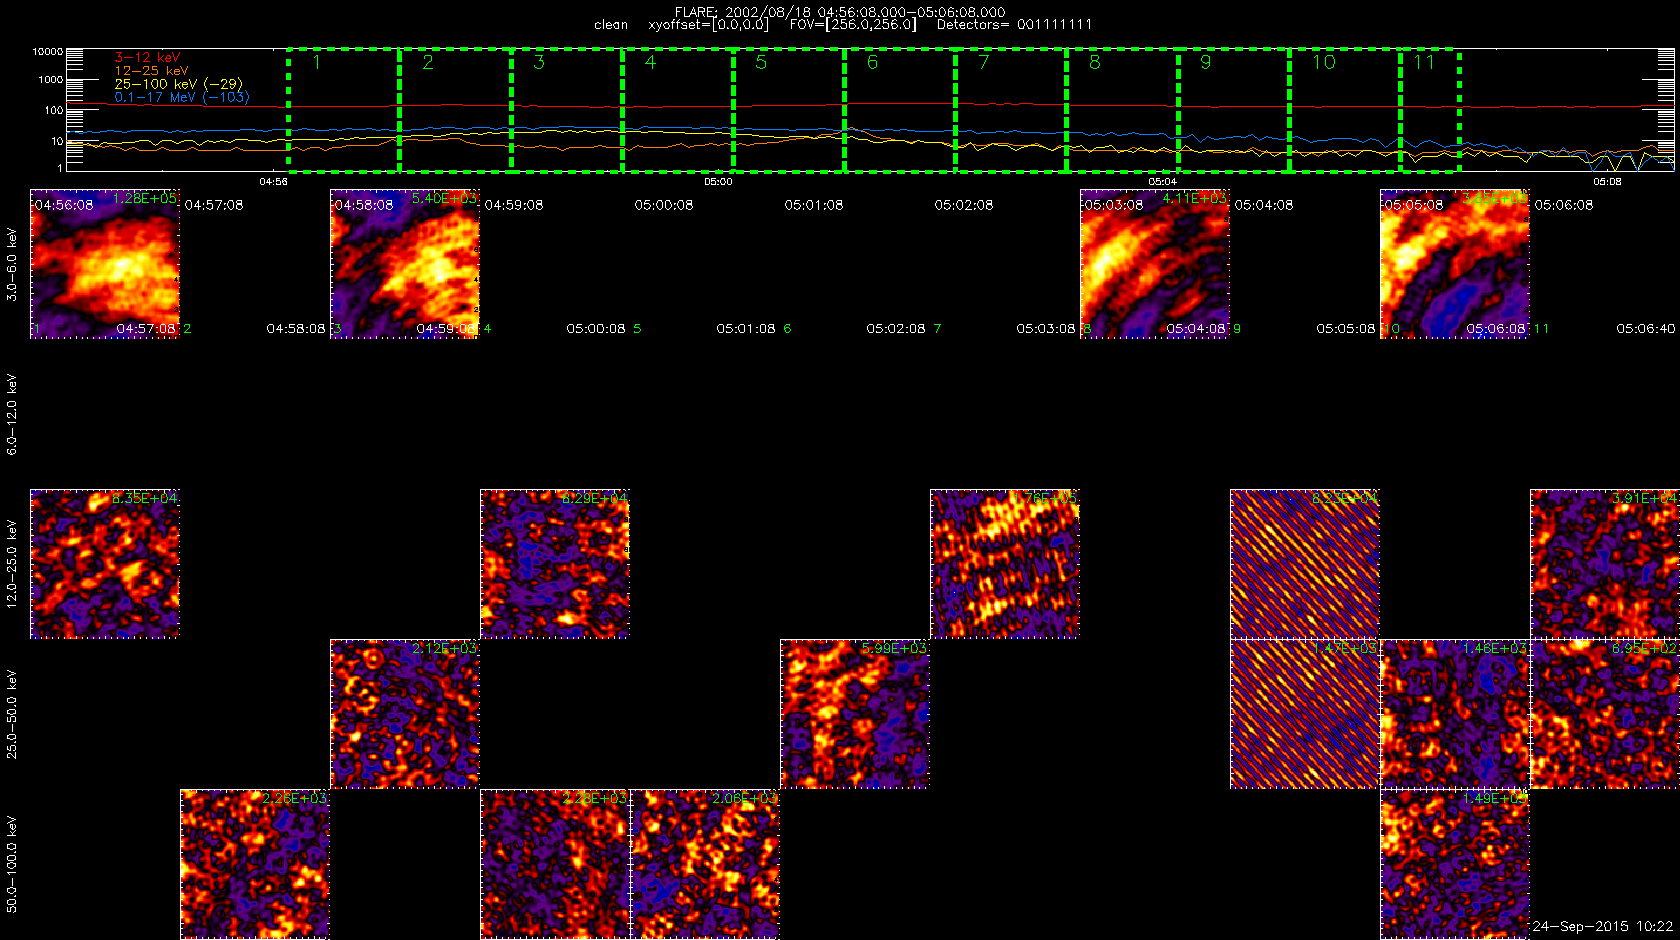Open the 12-25 keV image labeled 1.76E+05
Image resolution: width=1680 pixels, height=940 pixels.
coord(1005,564)
